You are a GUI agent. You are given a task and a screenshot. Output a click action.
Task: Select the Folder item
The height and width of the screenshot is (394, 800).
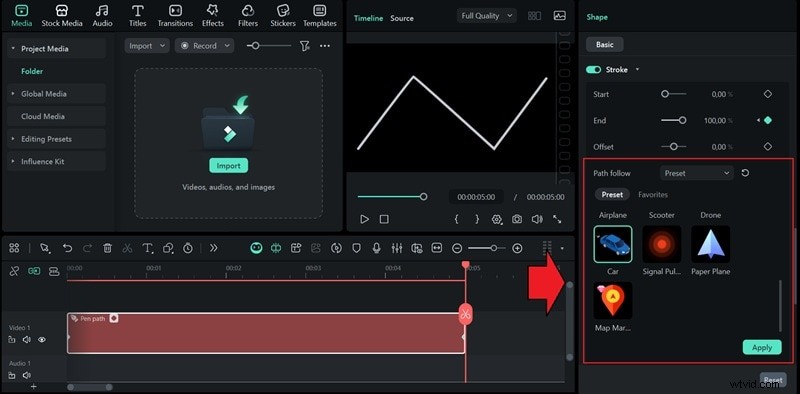point(32,71)
